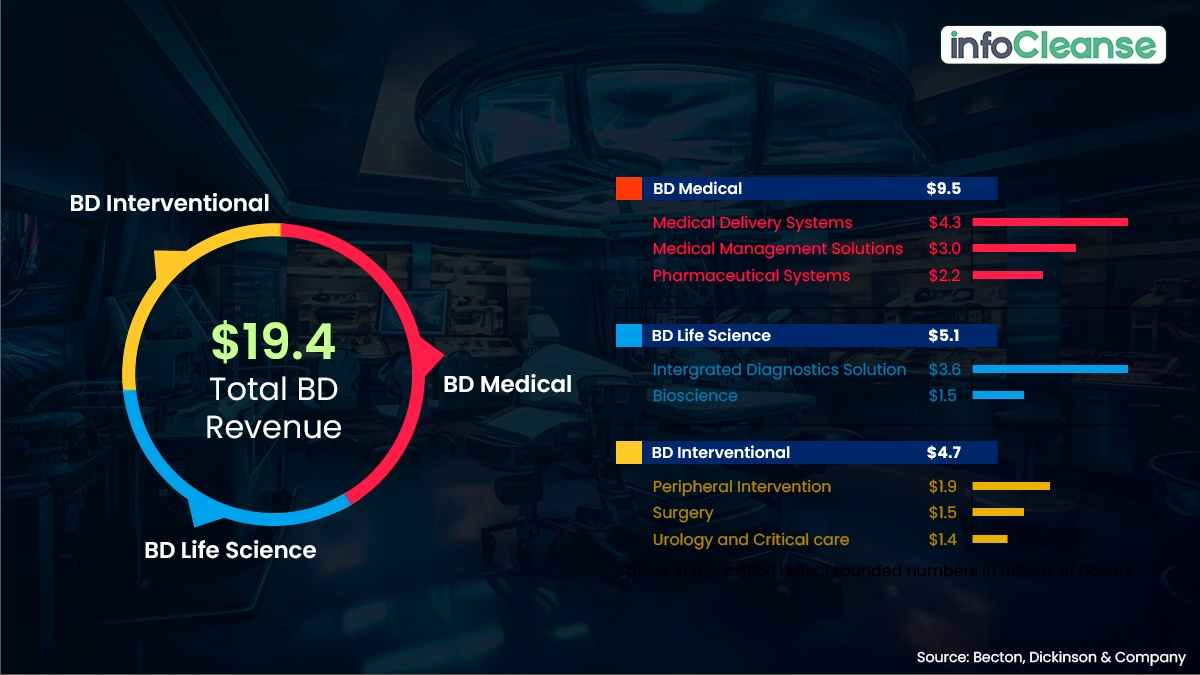The height and width of the screenshot is (675, 1200).
Task: Click the $19.4 total revenue figure
Action: click(x=273, y=343)
